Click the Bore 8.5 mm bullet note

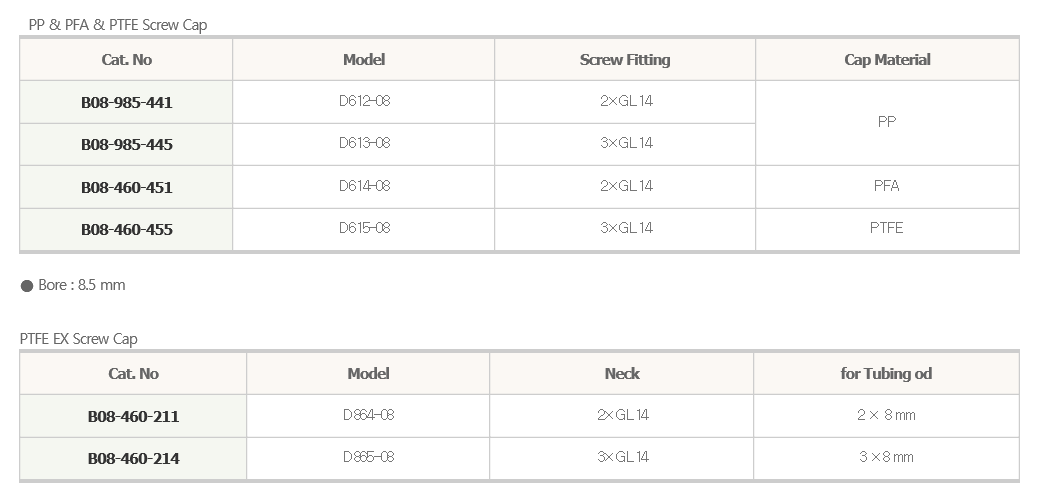click(x=73, y=285)
